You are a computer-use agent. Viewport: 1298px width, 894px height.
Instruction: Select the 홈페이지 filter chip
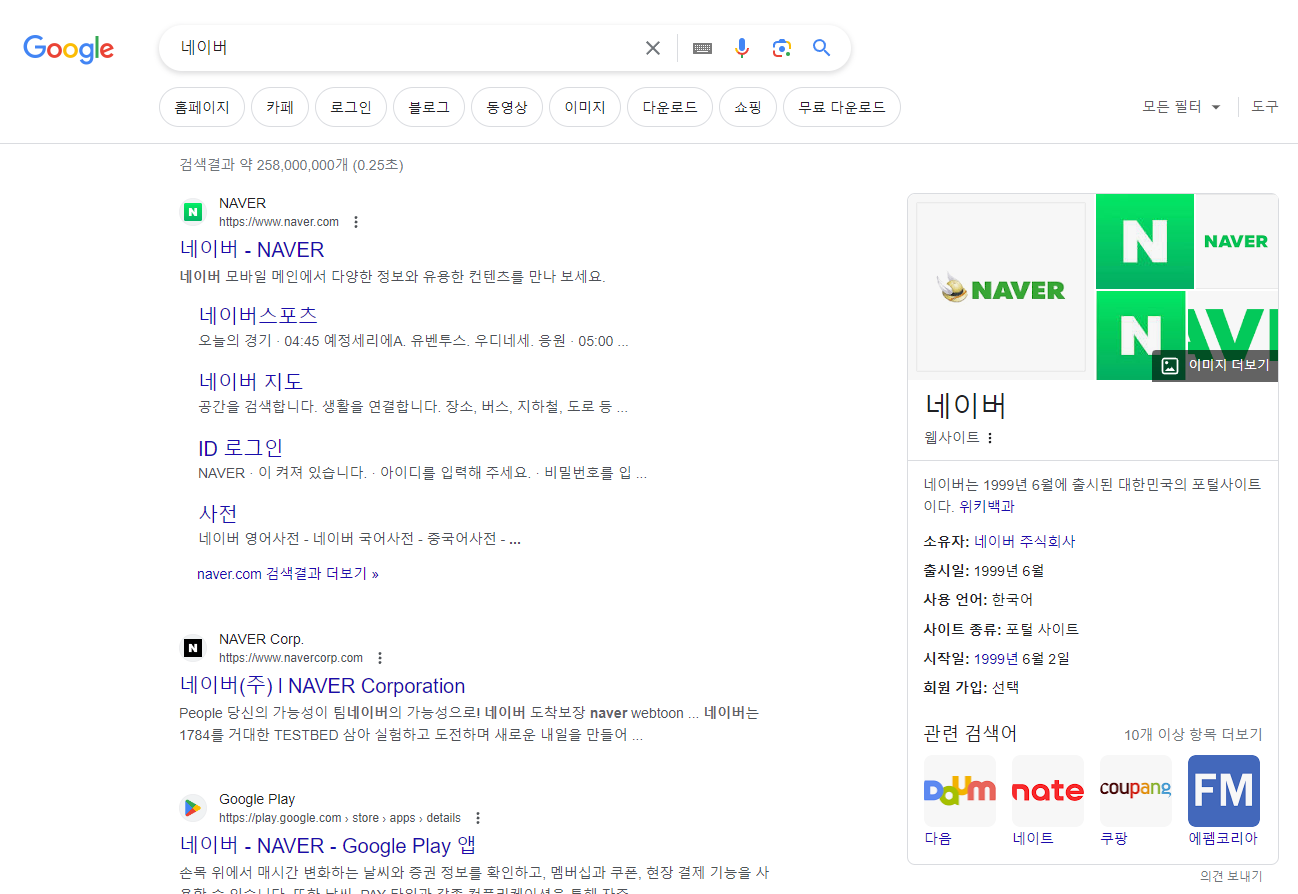coord(202,107)
